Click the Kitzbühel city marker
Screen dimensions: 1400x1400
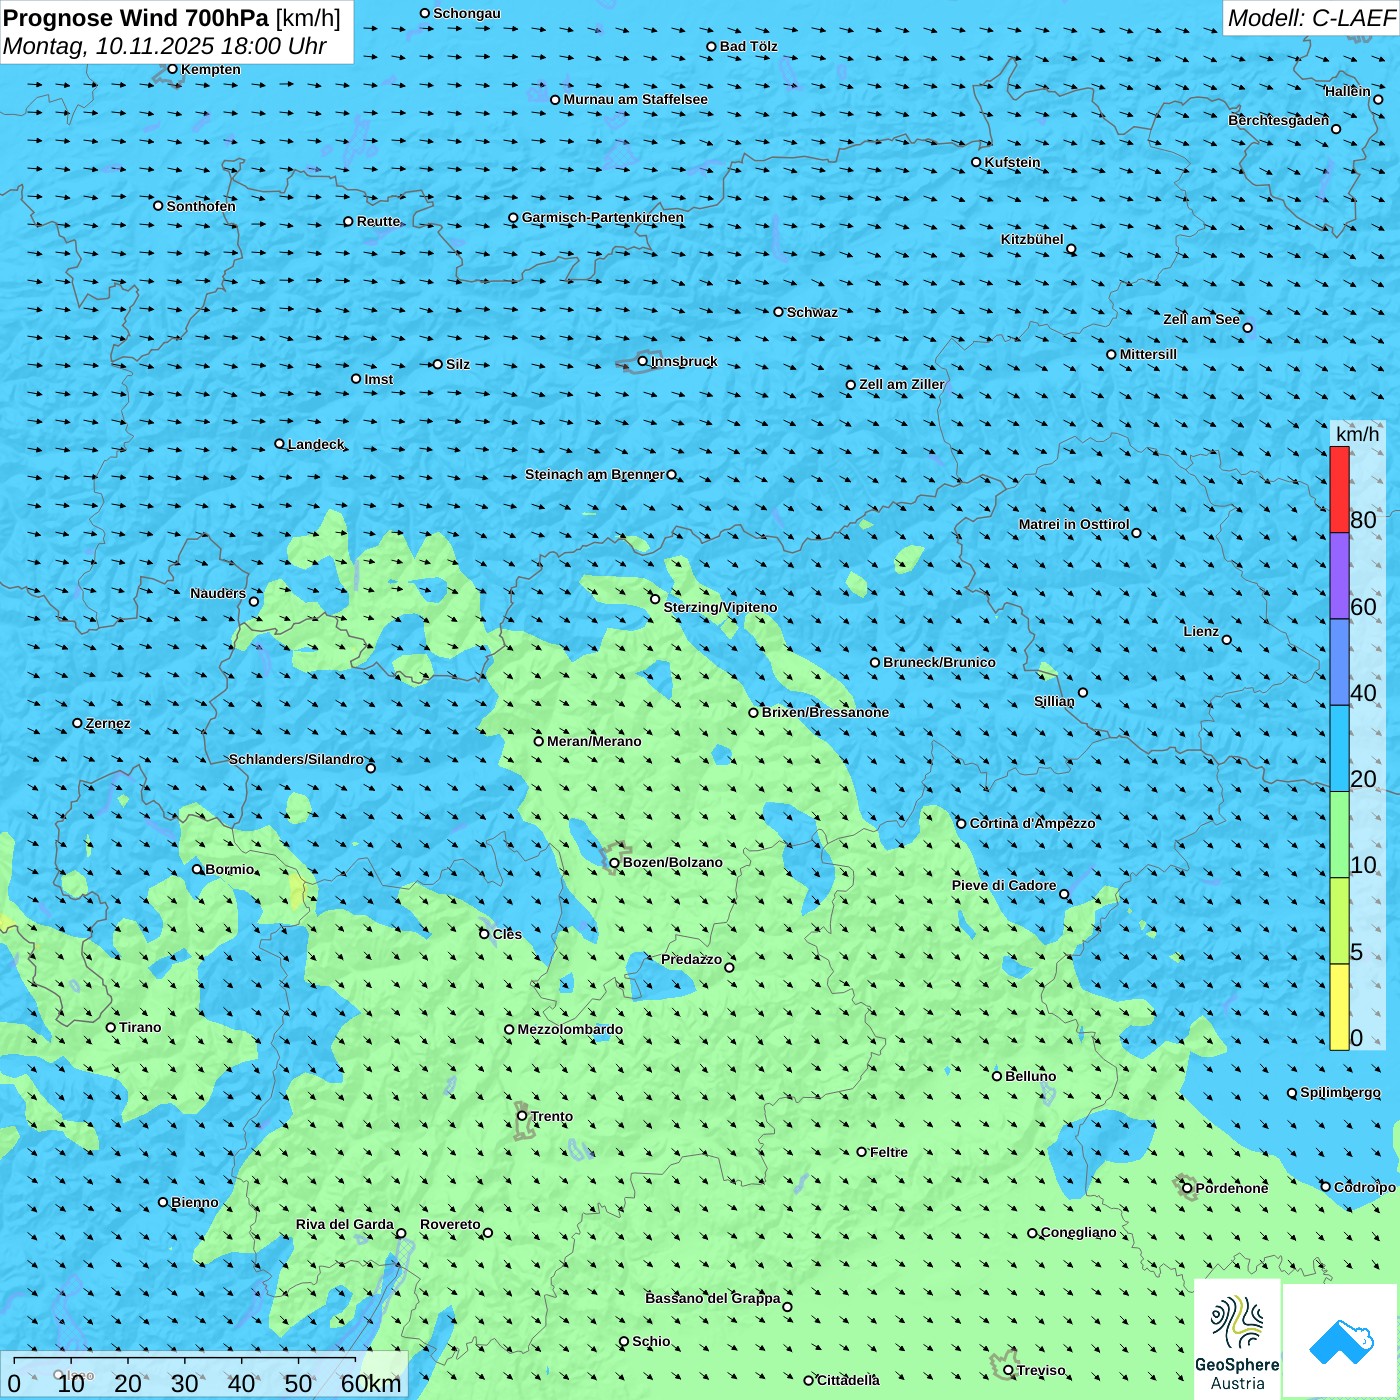coord(1071,249)
